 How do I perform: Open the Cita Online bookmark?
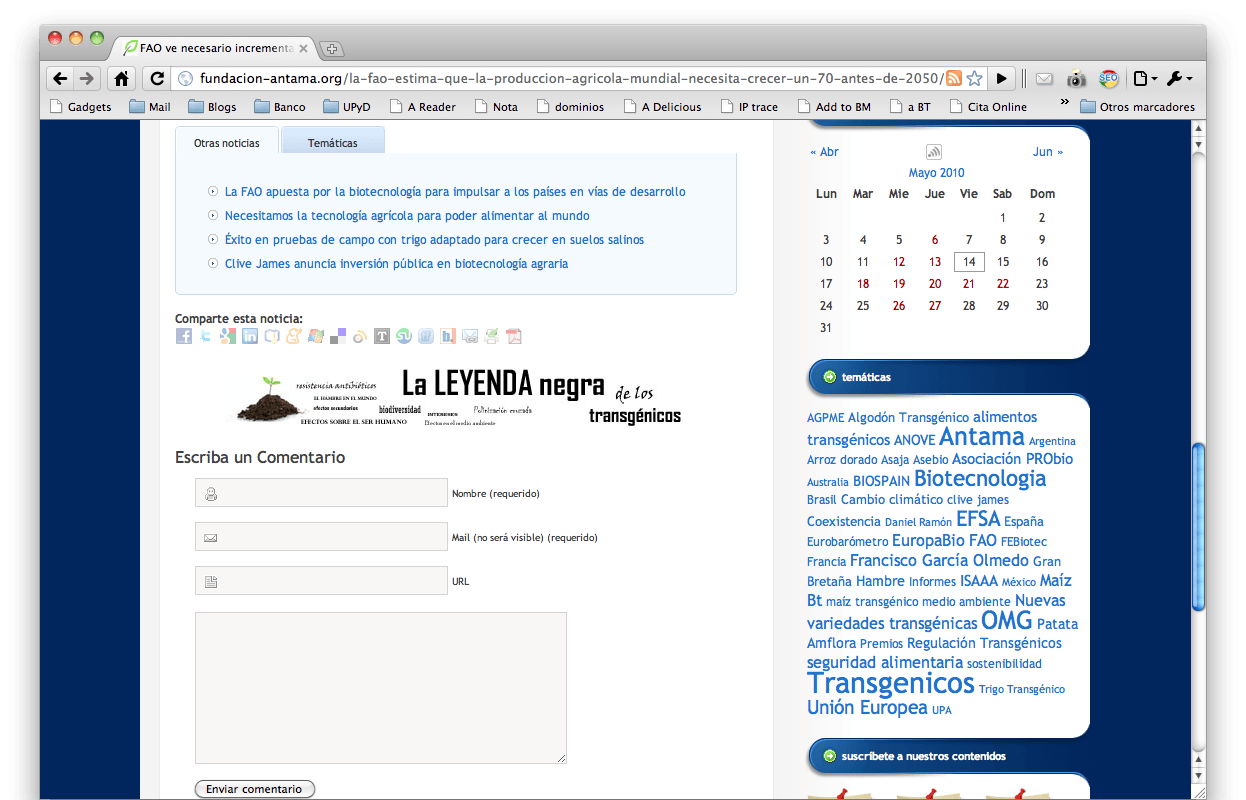[x=988, y=107]
